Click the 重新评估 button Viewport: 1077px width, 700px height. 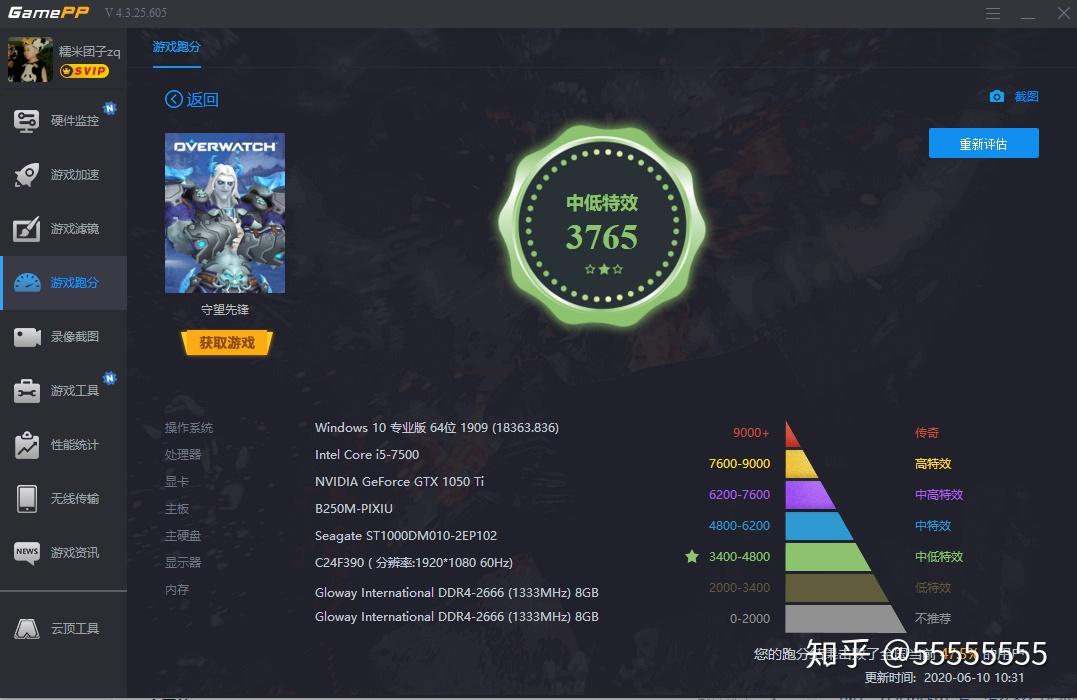(x=984, y=143)
